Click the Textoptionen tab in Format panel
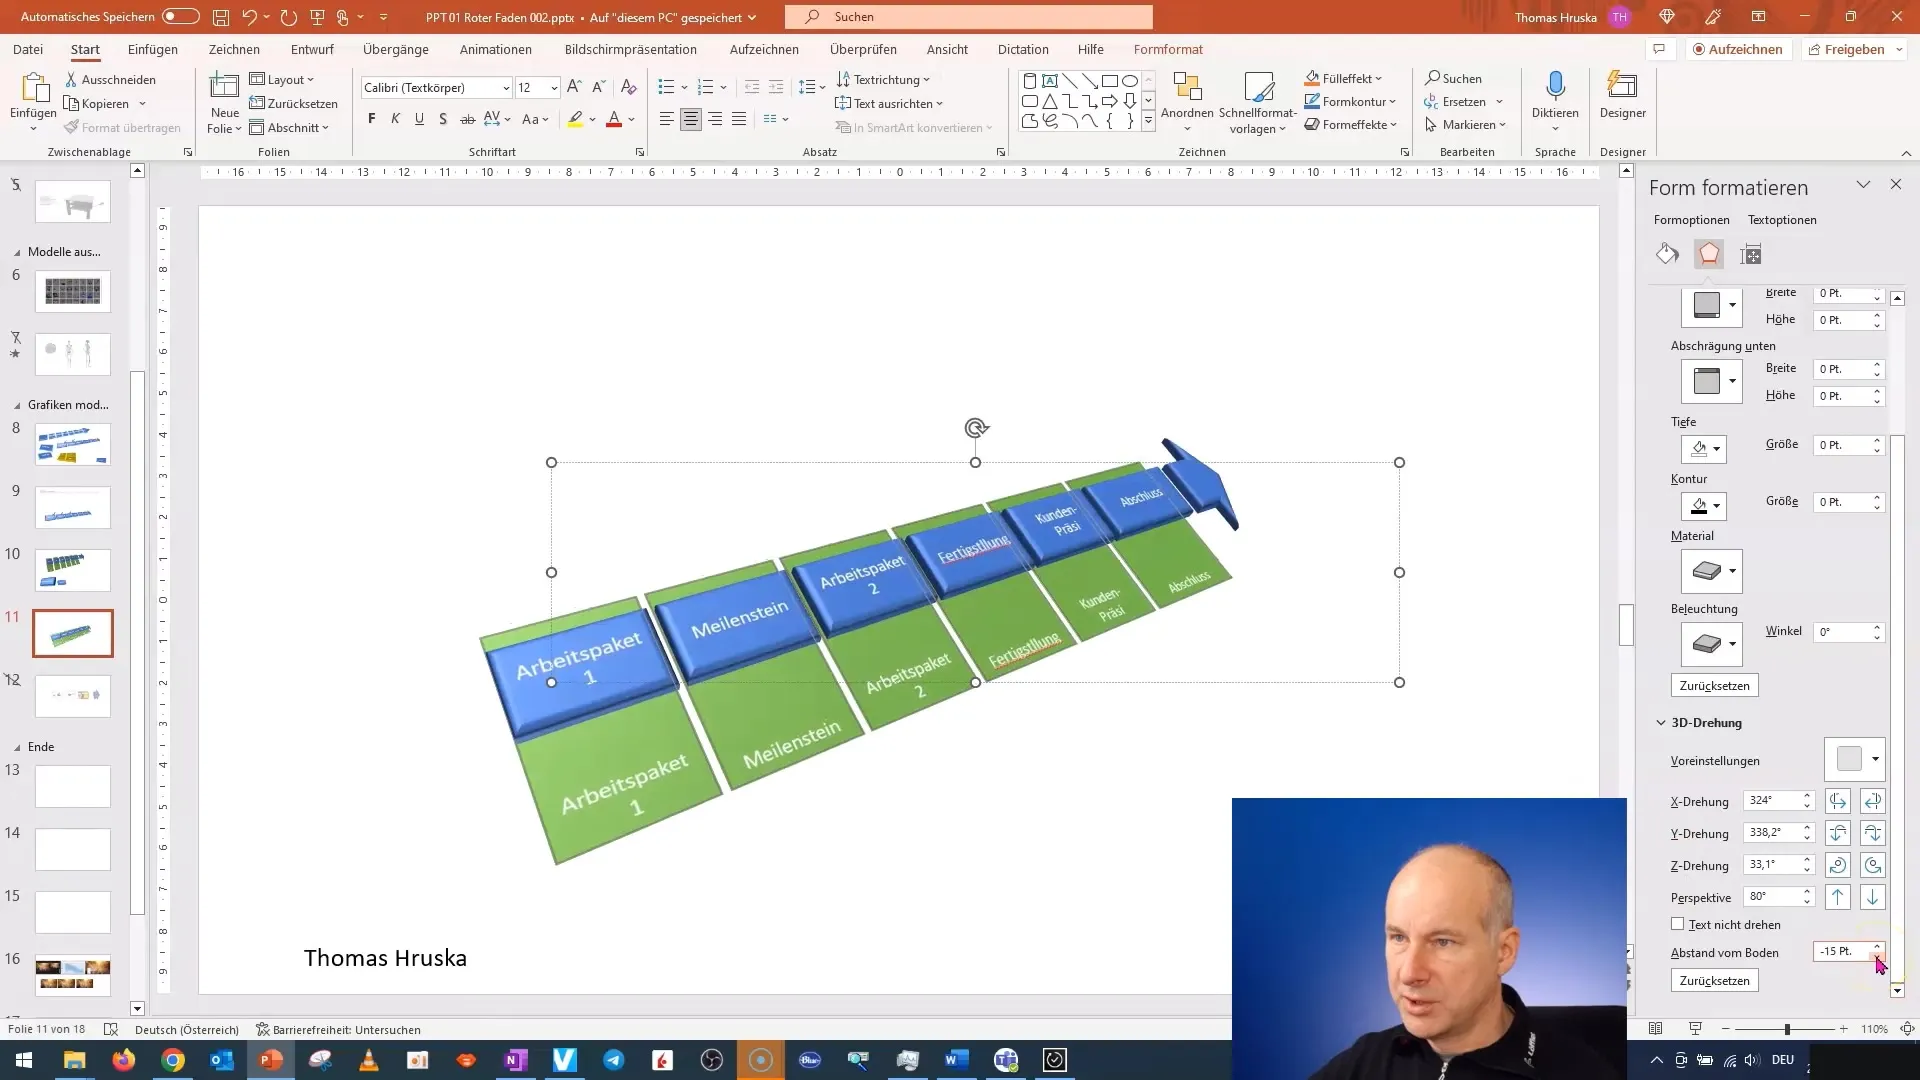The height and width of the screenshot is (1080, 1920). click(1782, 219)
